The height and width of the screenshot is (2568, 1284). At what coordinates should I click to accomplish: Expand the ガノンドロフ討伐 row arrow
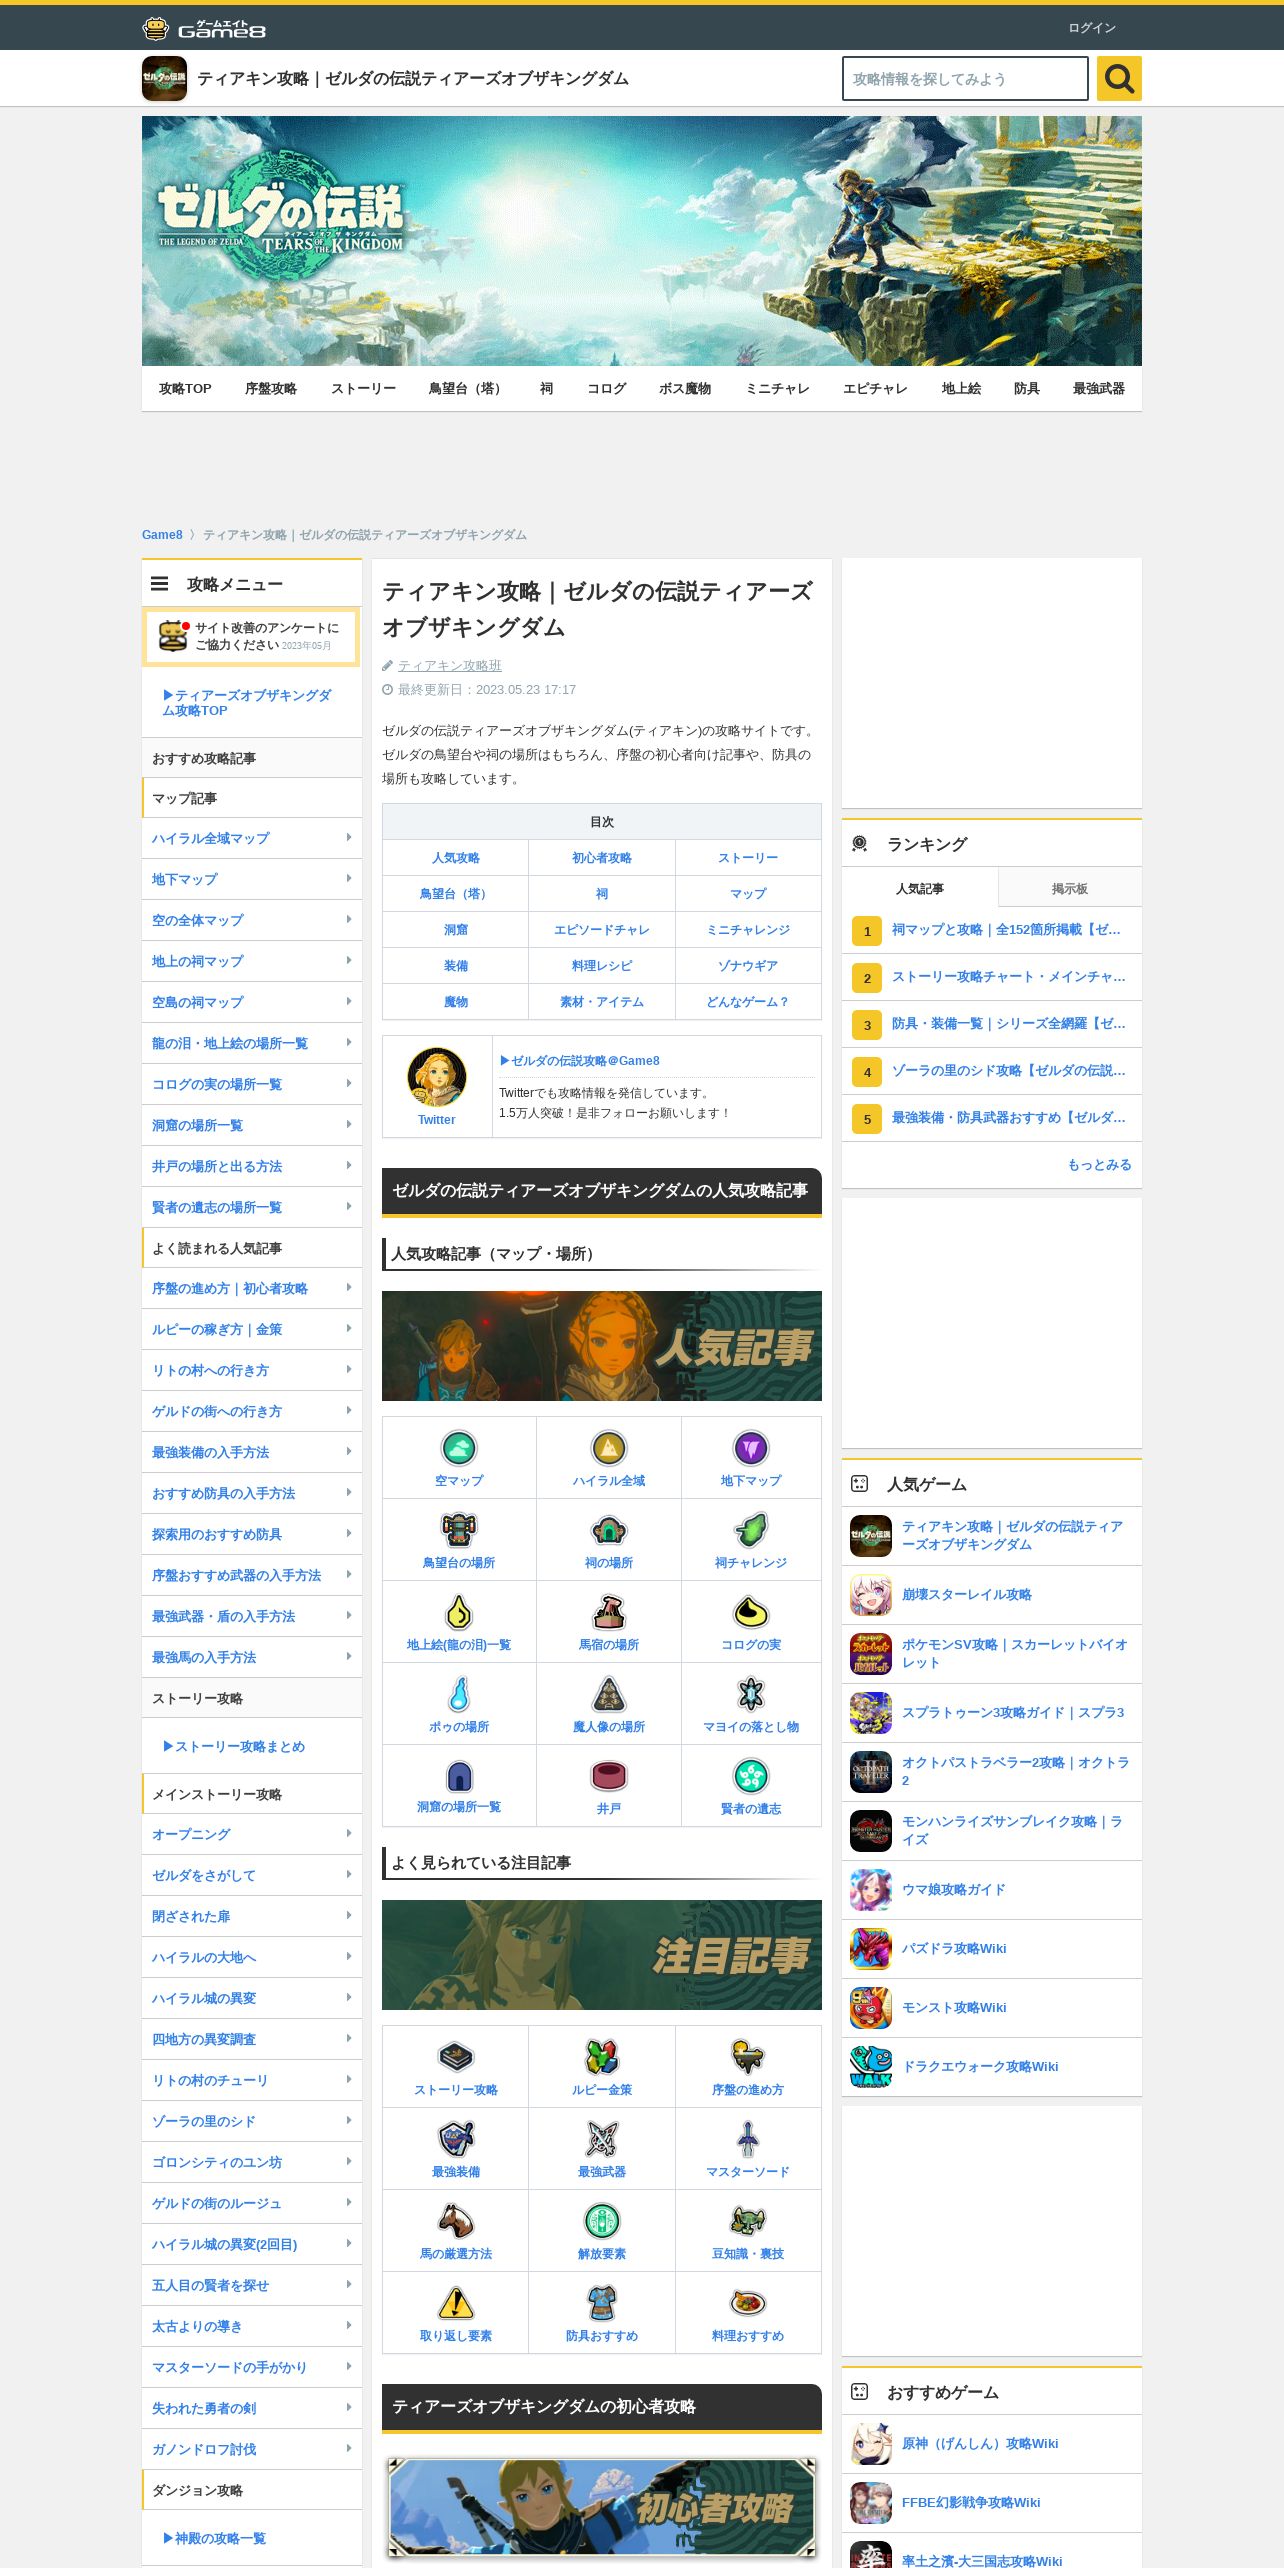click(348, 2448)
